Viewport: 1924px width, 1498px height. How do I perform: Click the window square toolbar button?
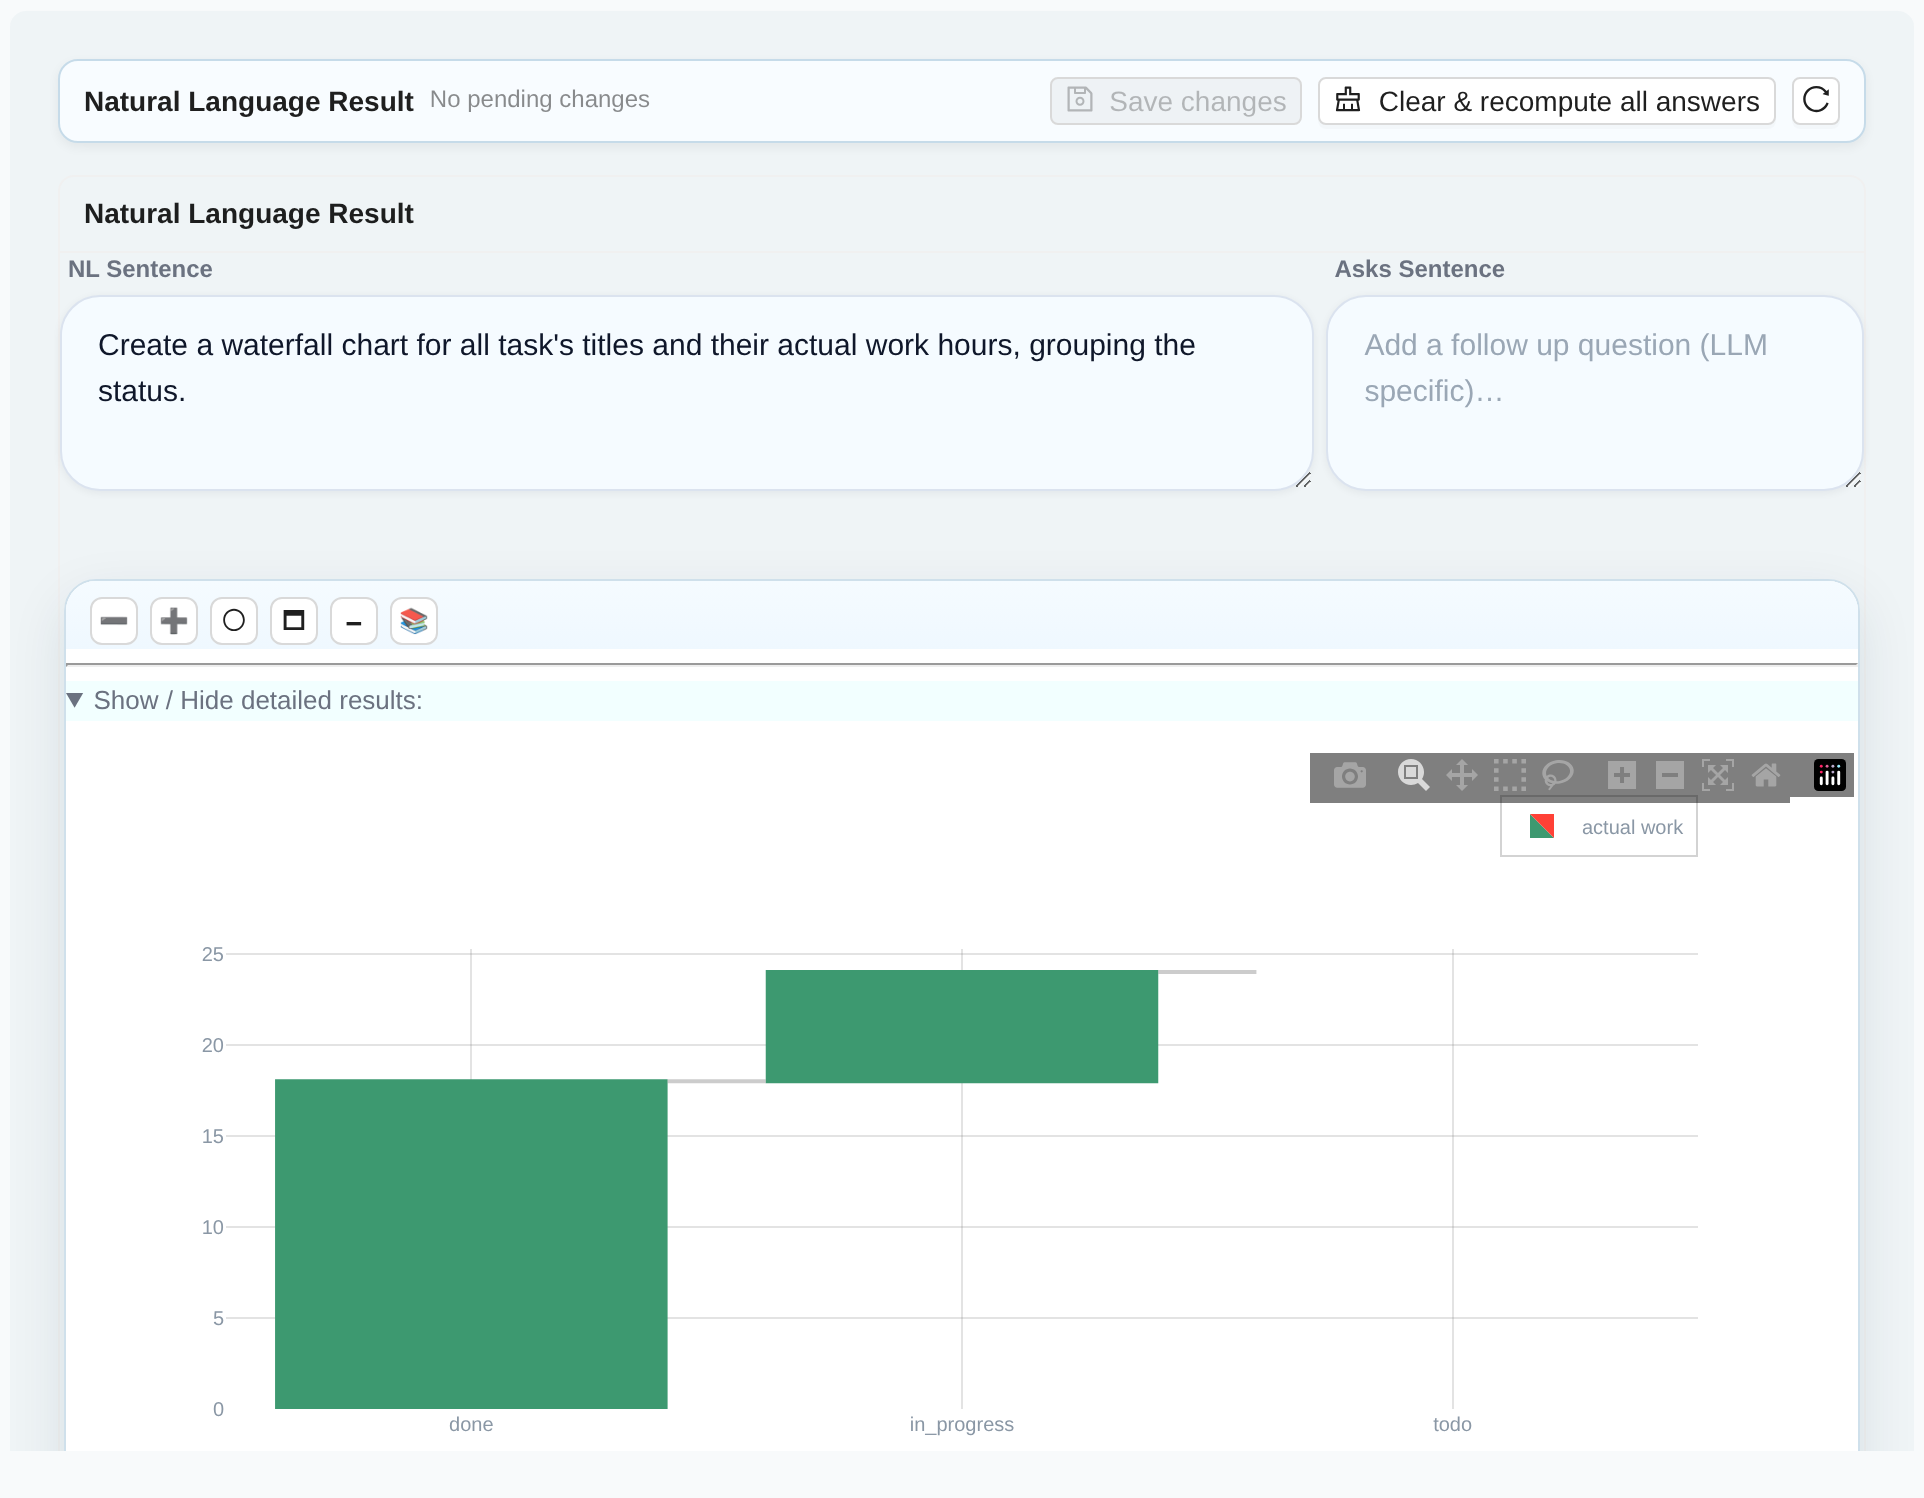click(294, 621)
